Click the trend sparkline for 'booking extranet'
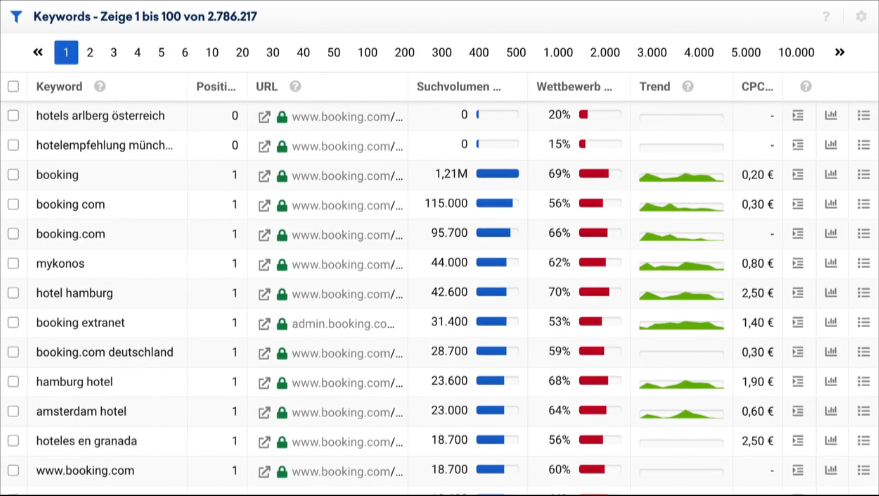This screenshot has width=879, height=496. coord(681,324)
